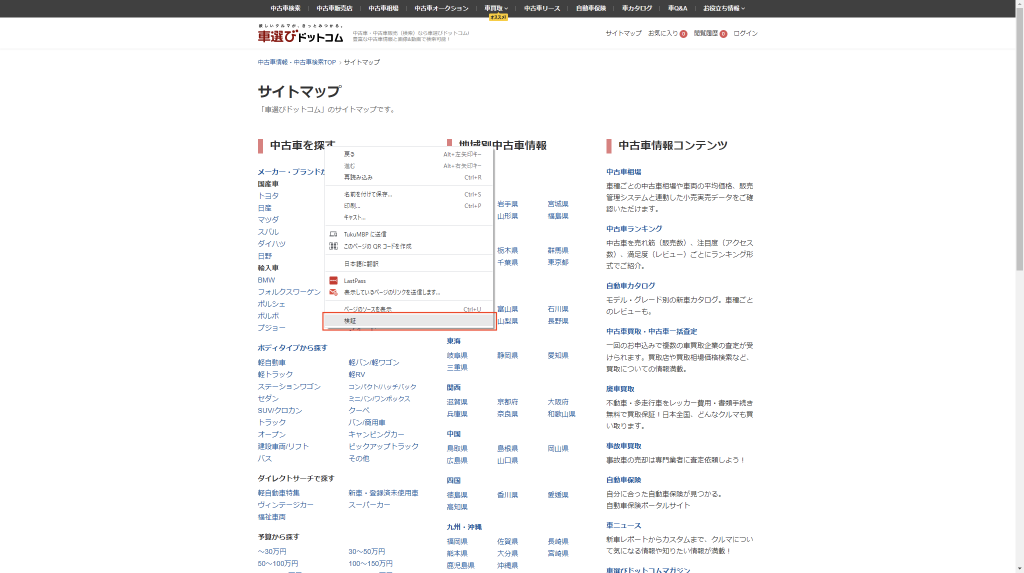This screenshot has height=573, width=1024.
Task: Open the 車ニュース content link
Action: 623,526
